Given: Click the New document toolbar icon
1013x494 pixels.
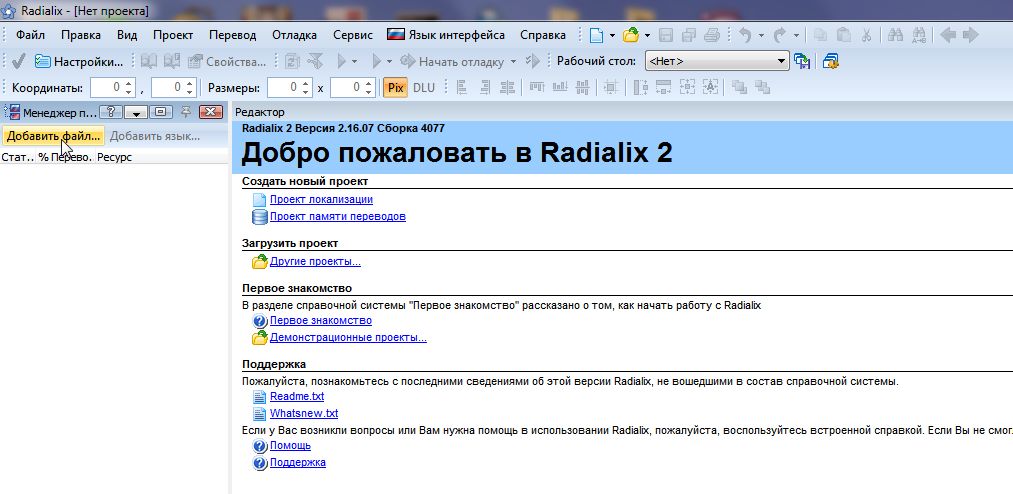Looking at the screenshot, I should [x=596, y=35].
